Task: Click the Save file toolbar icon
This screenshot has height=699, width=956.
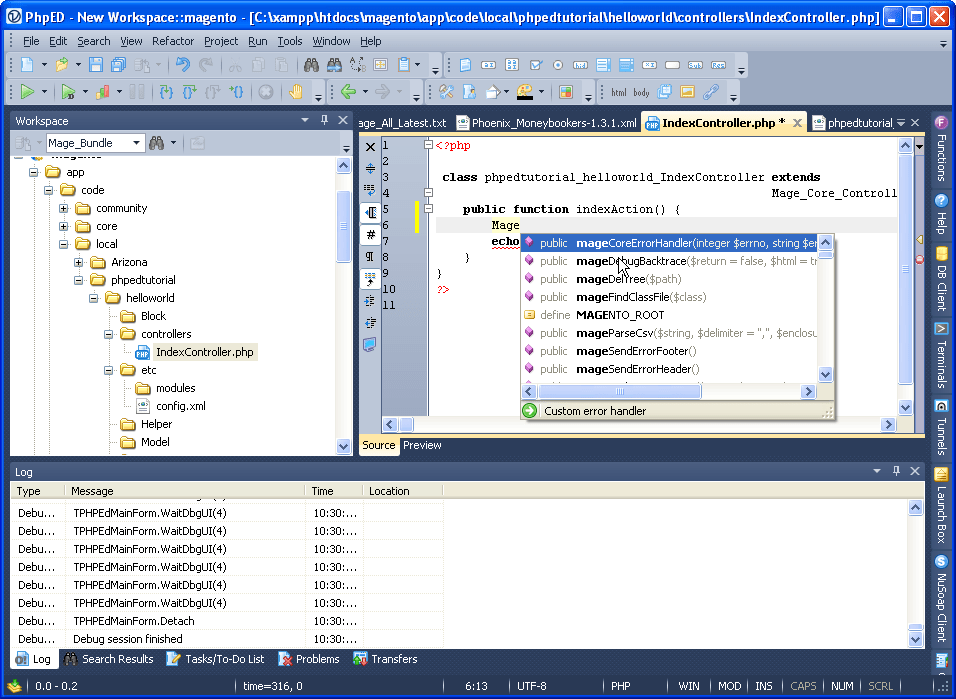Action: point(96,65)
